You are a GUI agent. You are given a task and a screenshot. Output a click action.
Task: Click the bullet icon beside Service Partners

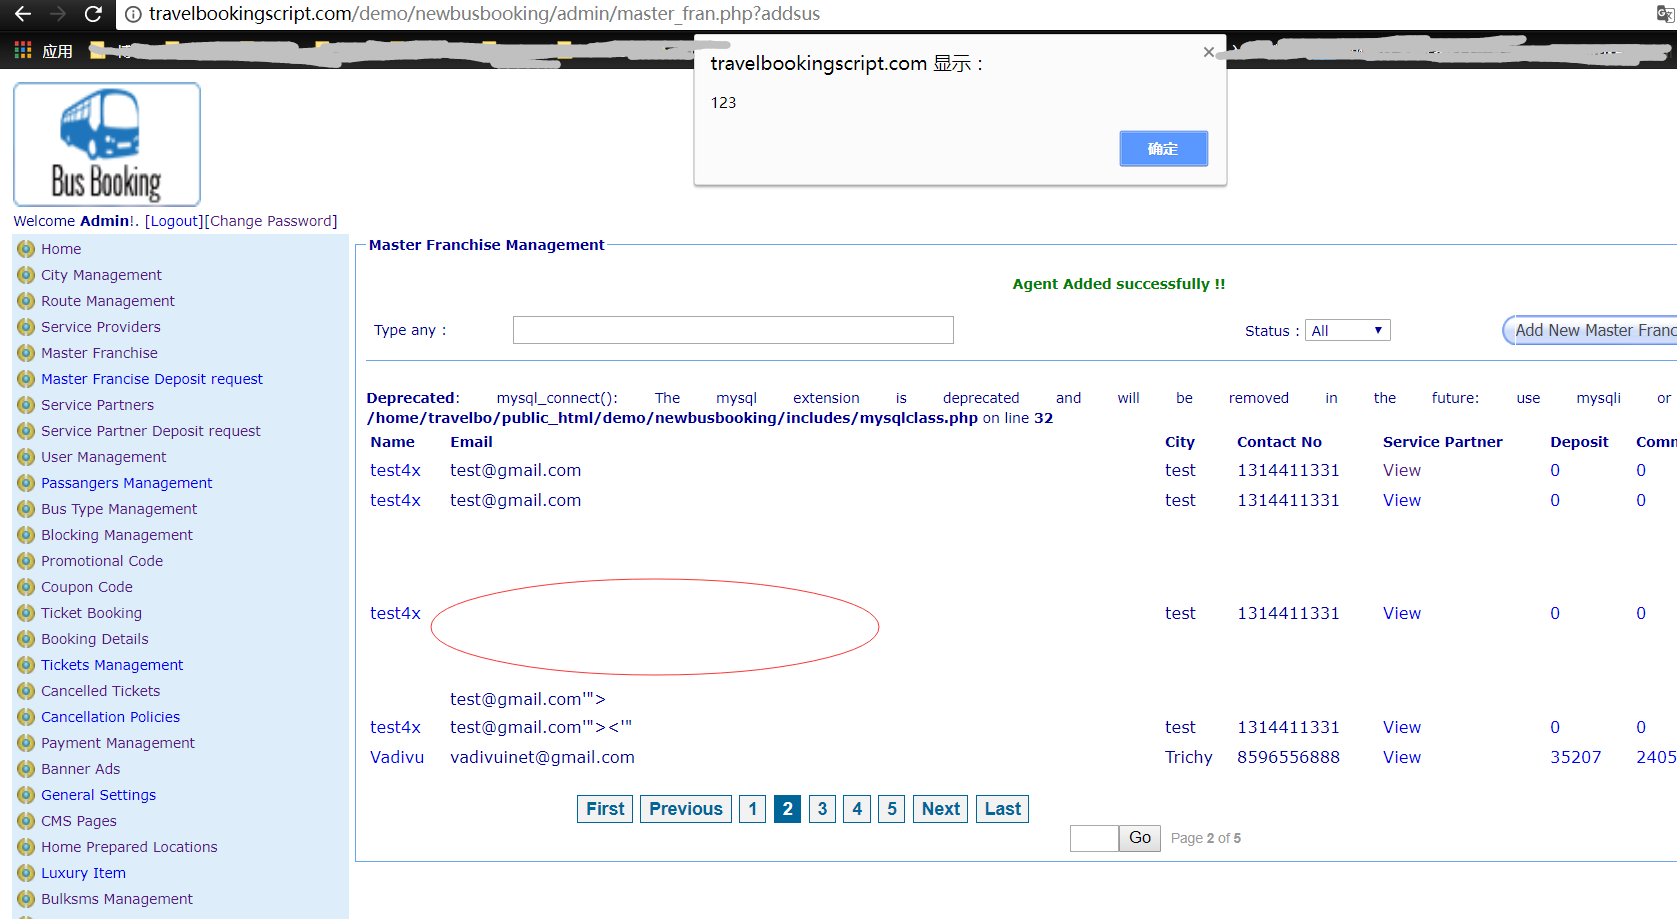(26, 405)
